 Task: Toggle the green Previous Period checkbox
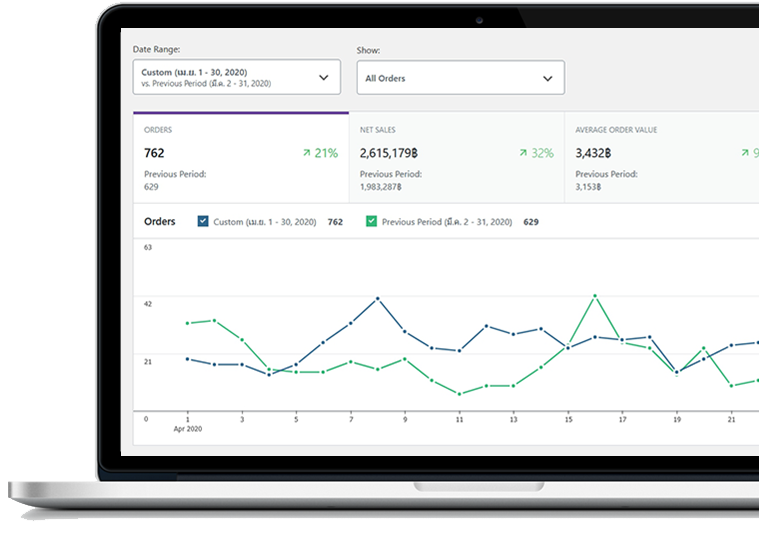[x=372, y=221]
